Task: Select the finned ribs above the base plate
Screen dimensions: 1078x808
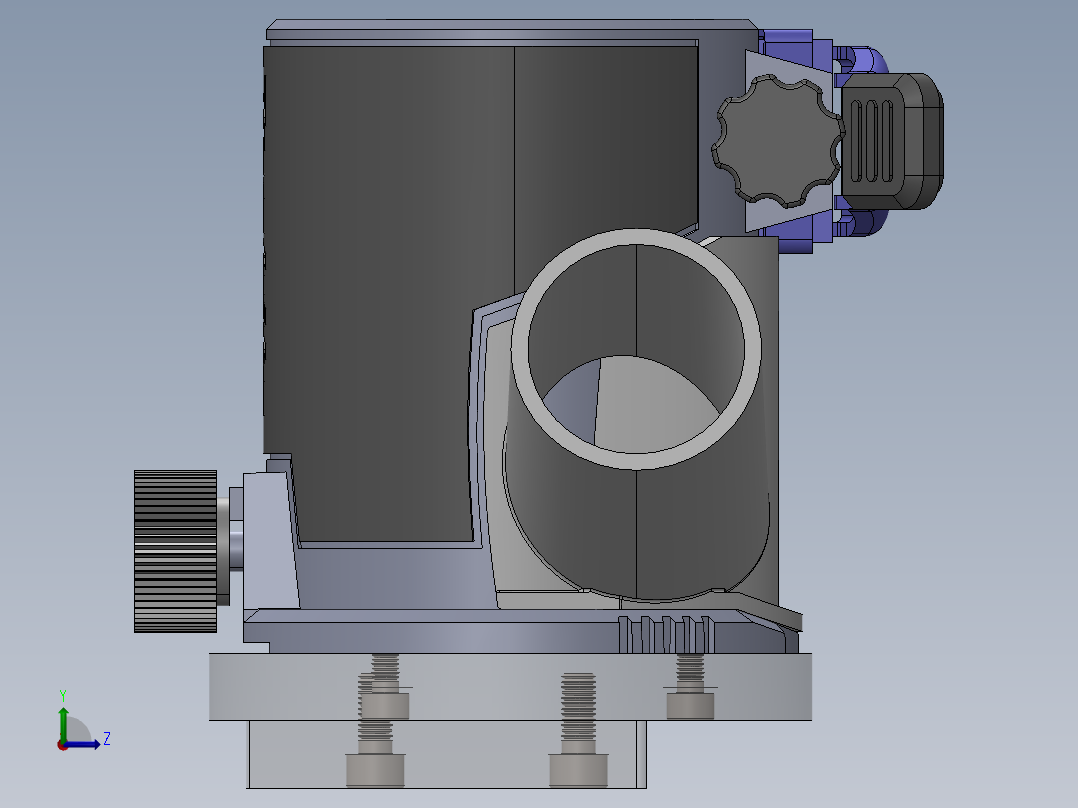Action: tap(666, 634)
